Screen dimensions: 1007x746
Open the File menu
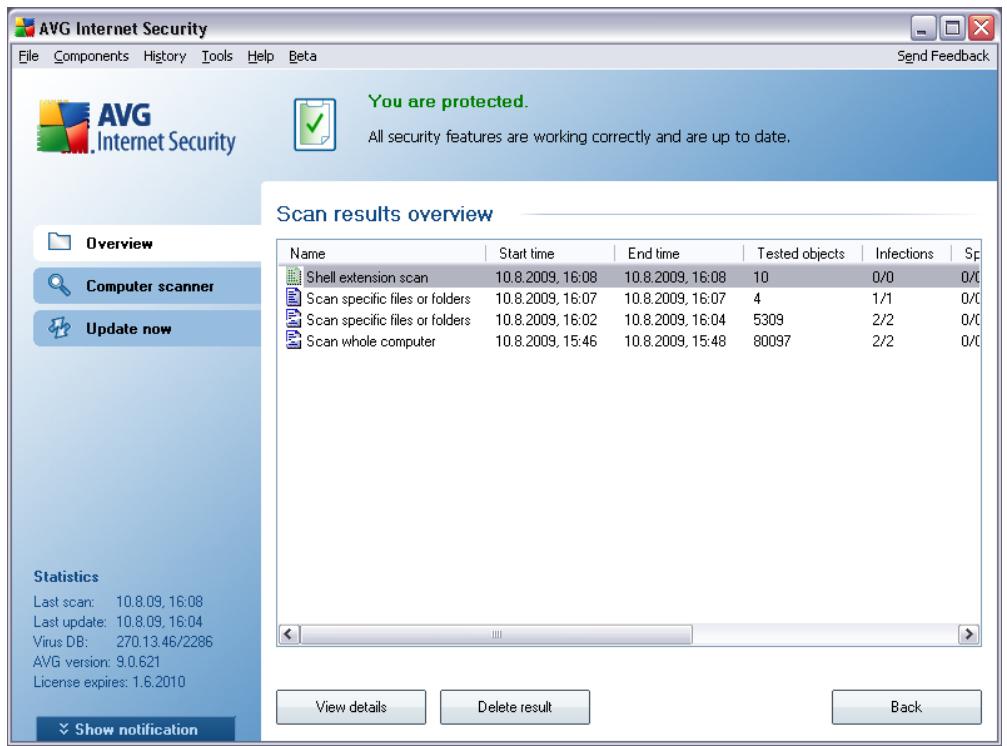click(x=28, y=56)
